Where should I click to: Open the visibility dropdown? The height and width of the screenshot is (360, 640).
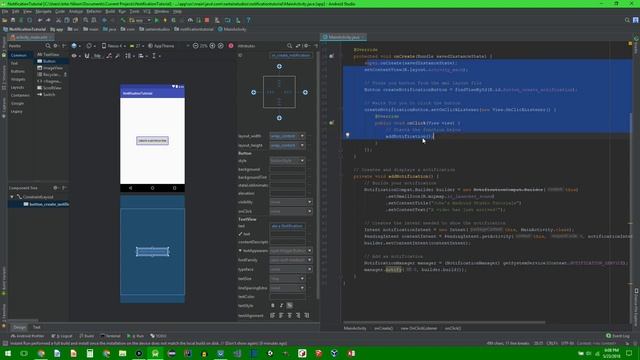coord(309,202)
